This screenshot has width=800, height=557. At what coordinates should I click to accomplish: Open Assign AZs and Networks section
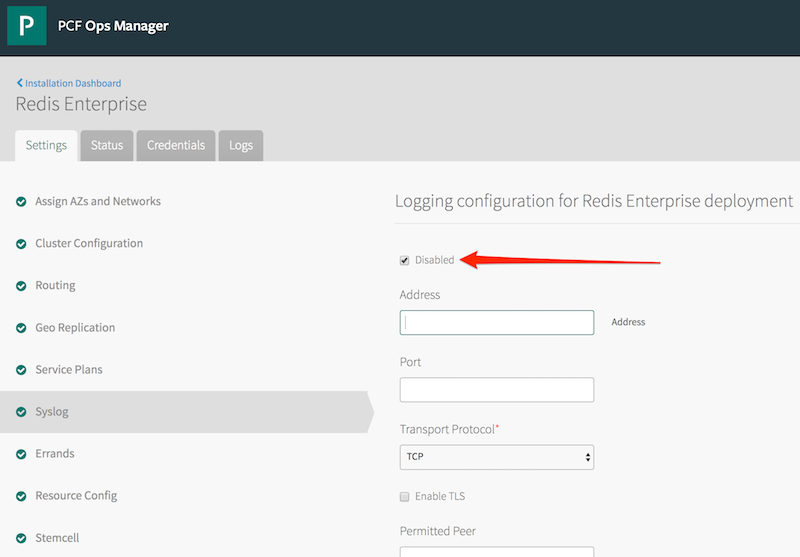98,202
